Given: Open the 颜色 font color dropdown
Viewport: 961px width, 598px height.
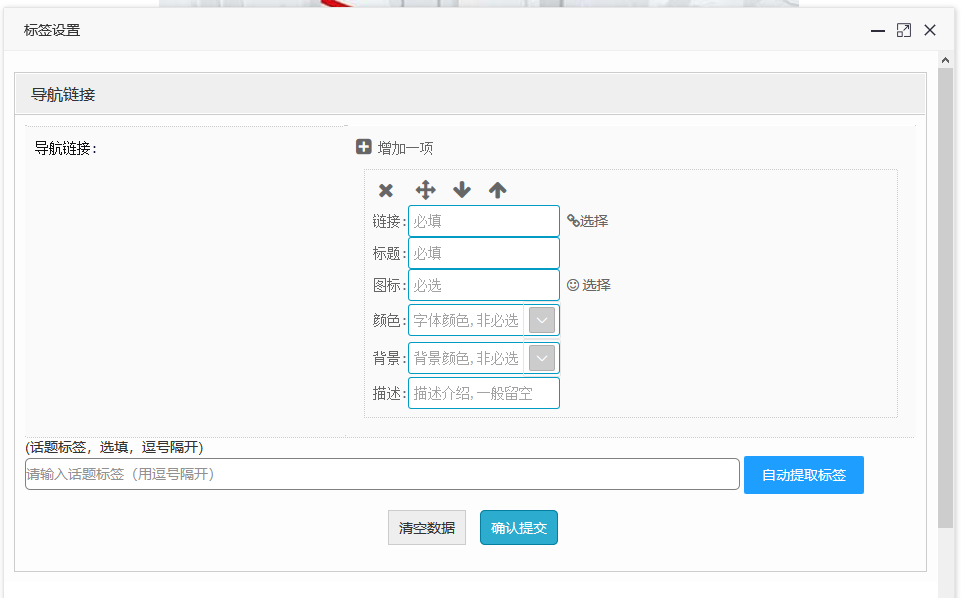Looking at the screenshot, I should [x=541, y=320].
